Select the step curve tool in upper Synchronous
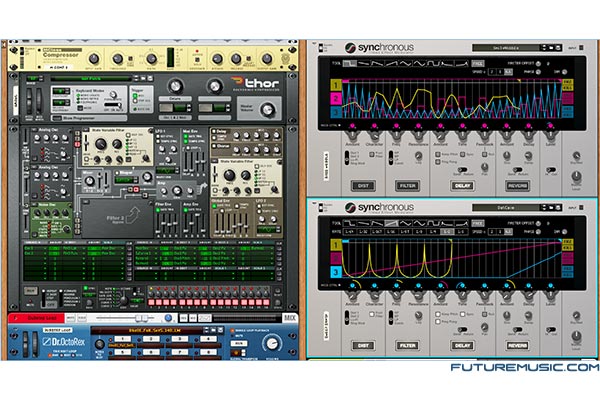 coord(349,63)
